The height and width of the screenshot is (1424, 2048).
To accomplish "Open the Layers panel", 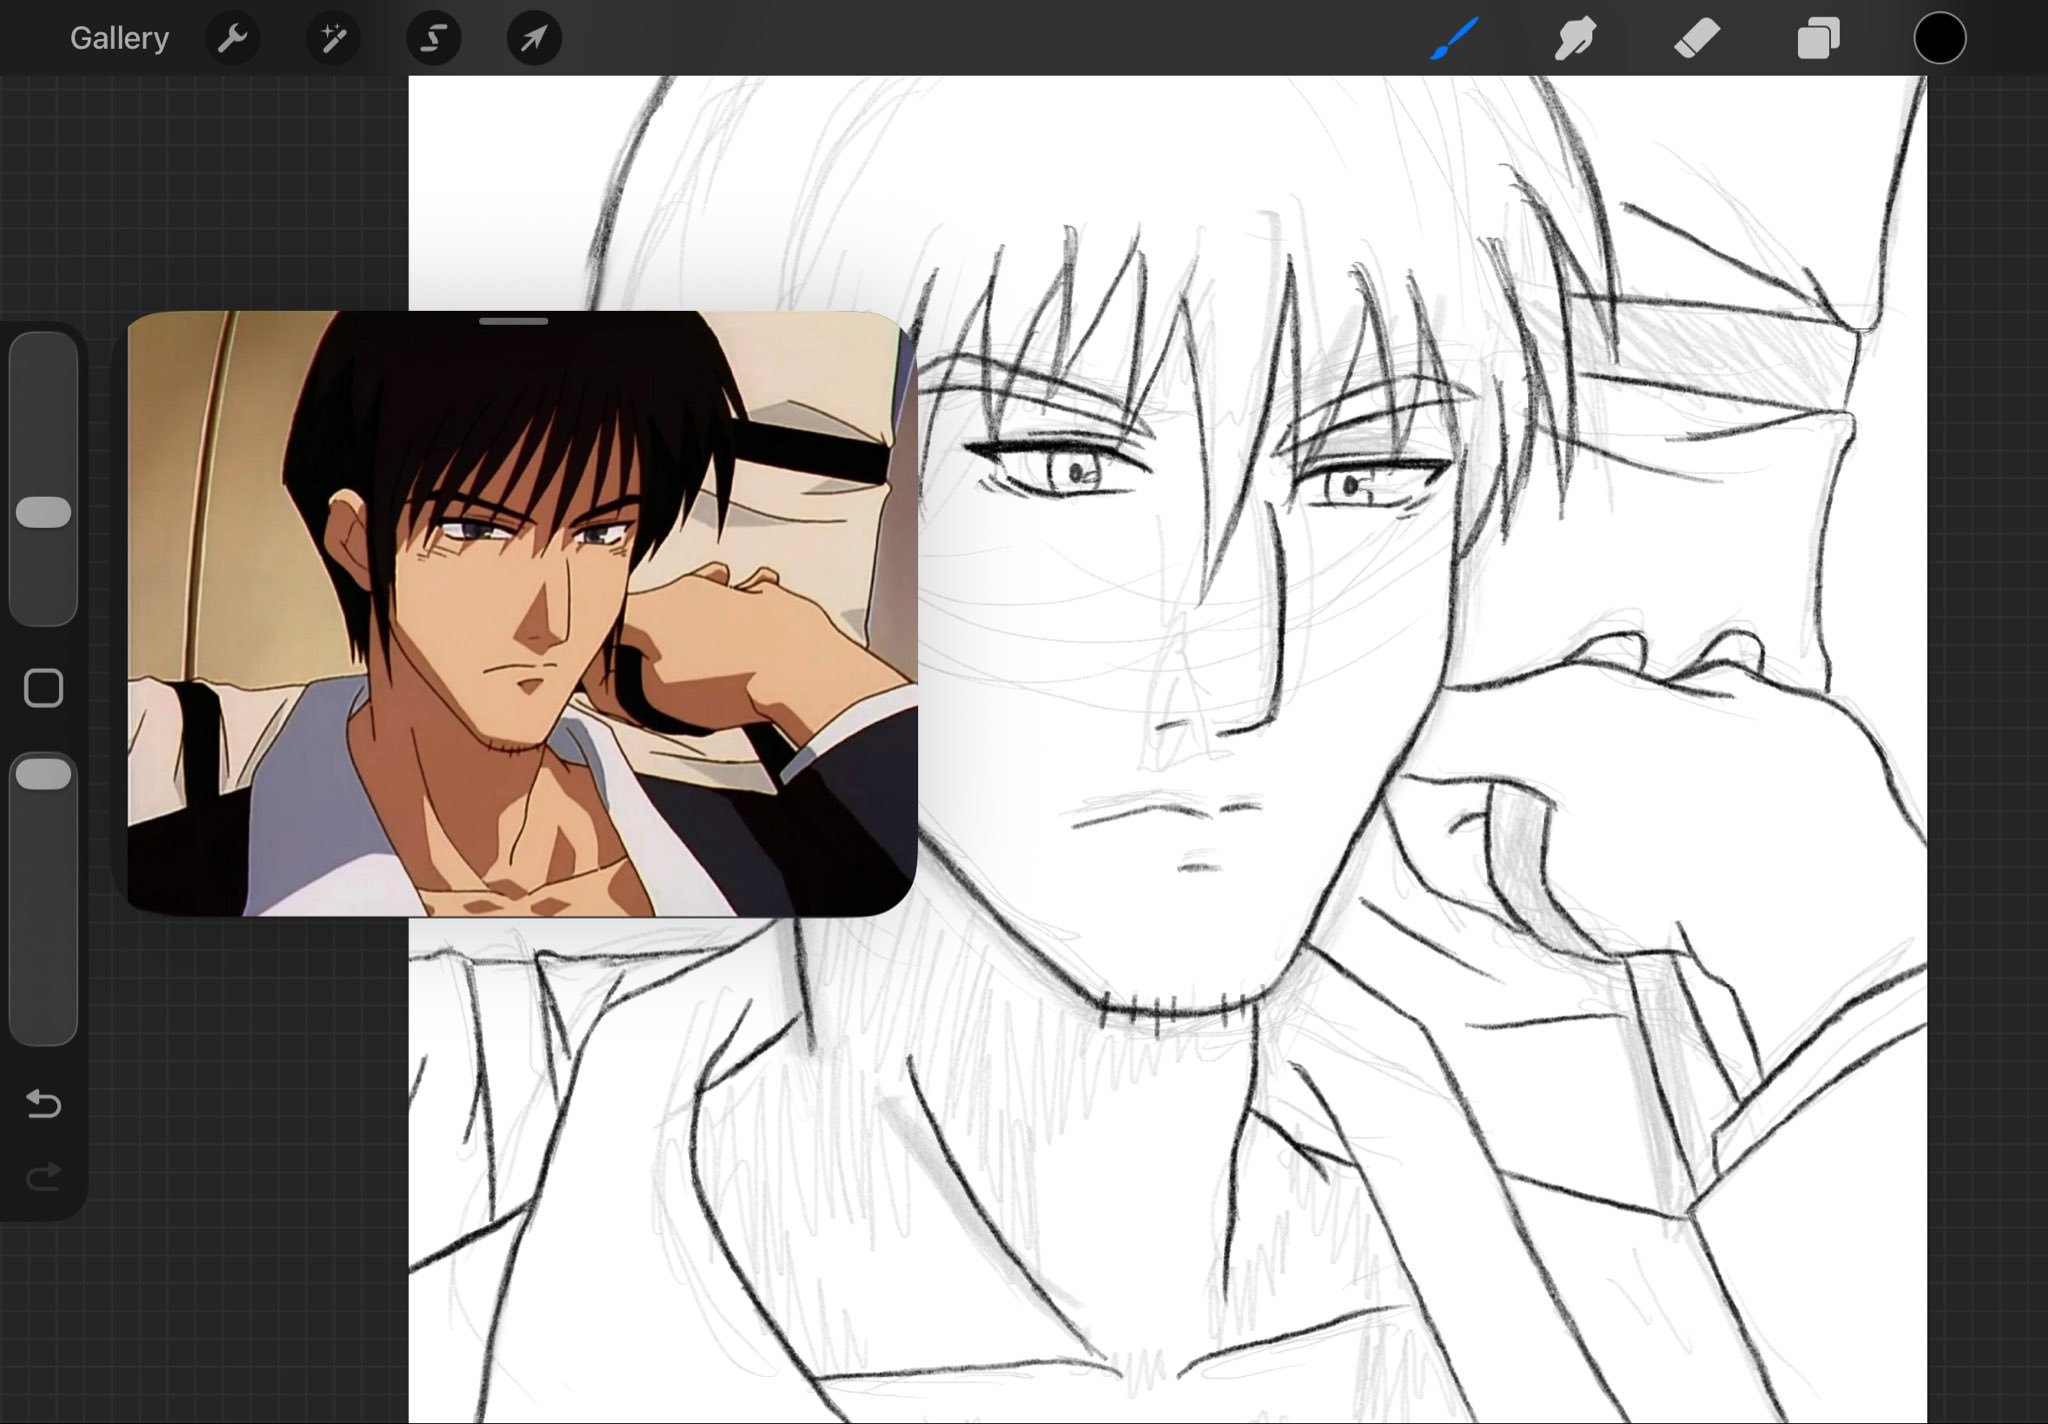I will (1818, 38).
